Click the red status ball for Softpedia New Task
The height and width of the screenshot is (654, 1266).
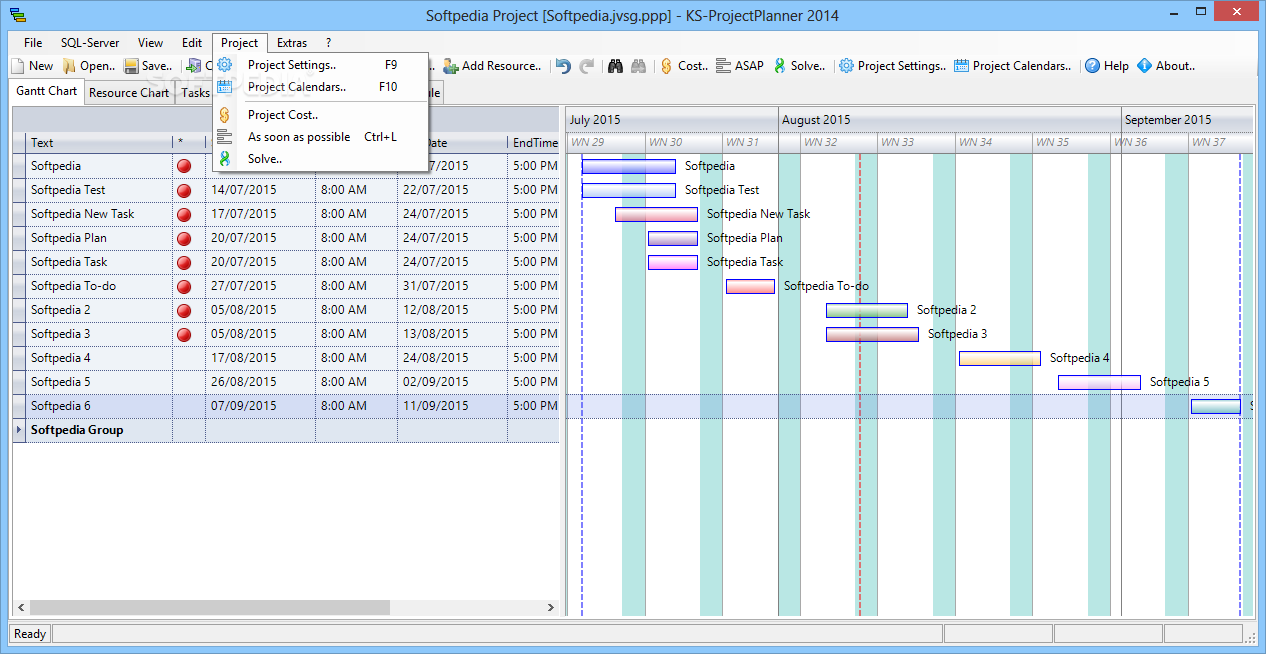click(184, 214)
